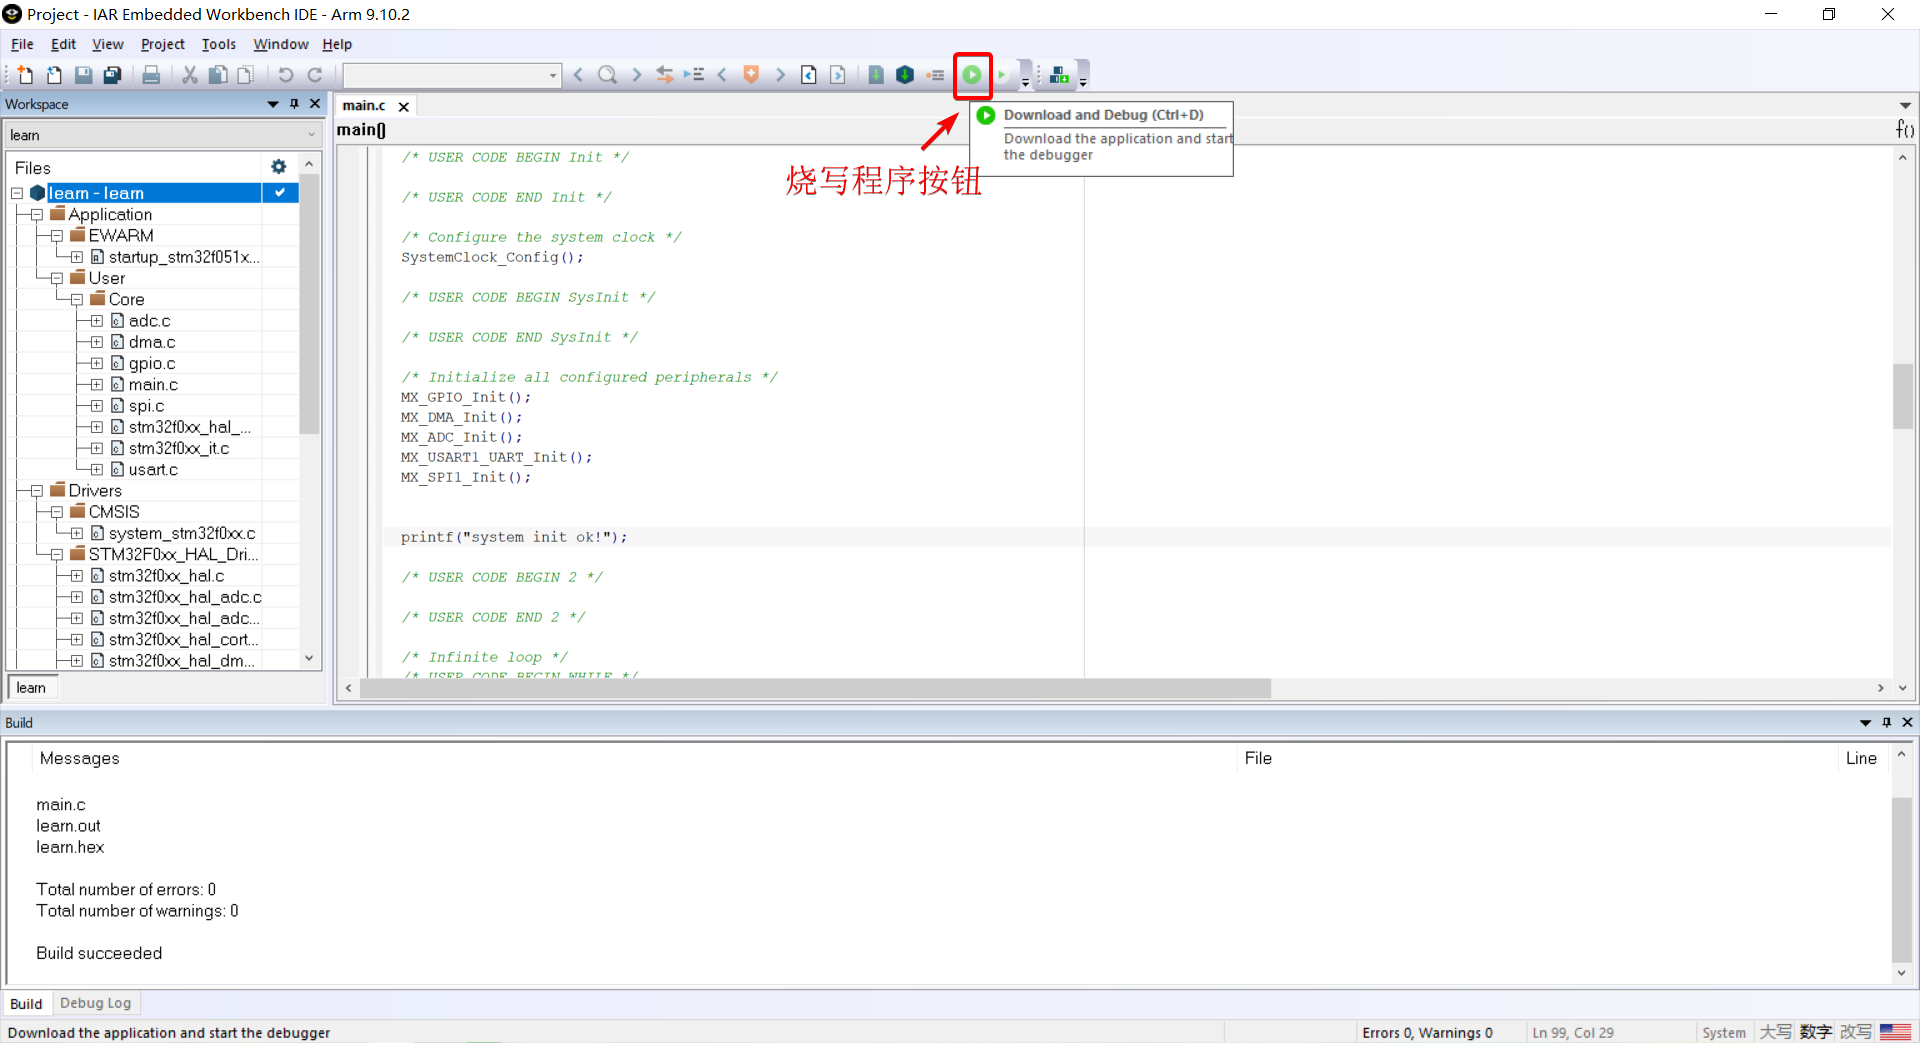
Task: Open the Project menu
Action: point(162,44)
